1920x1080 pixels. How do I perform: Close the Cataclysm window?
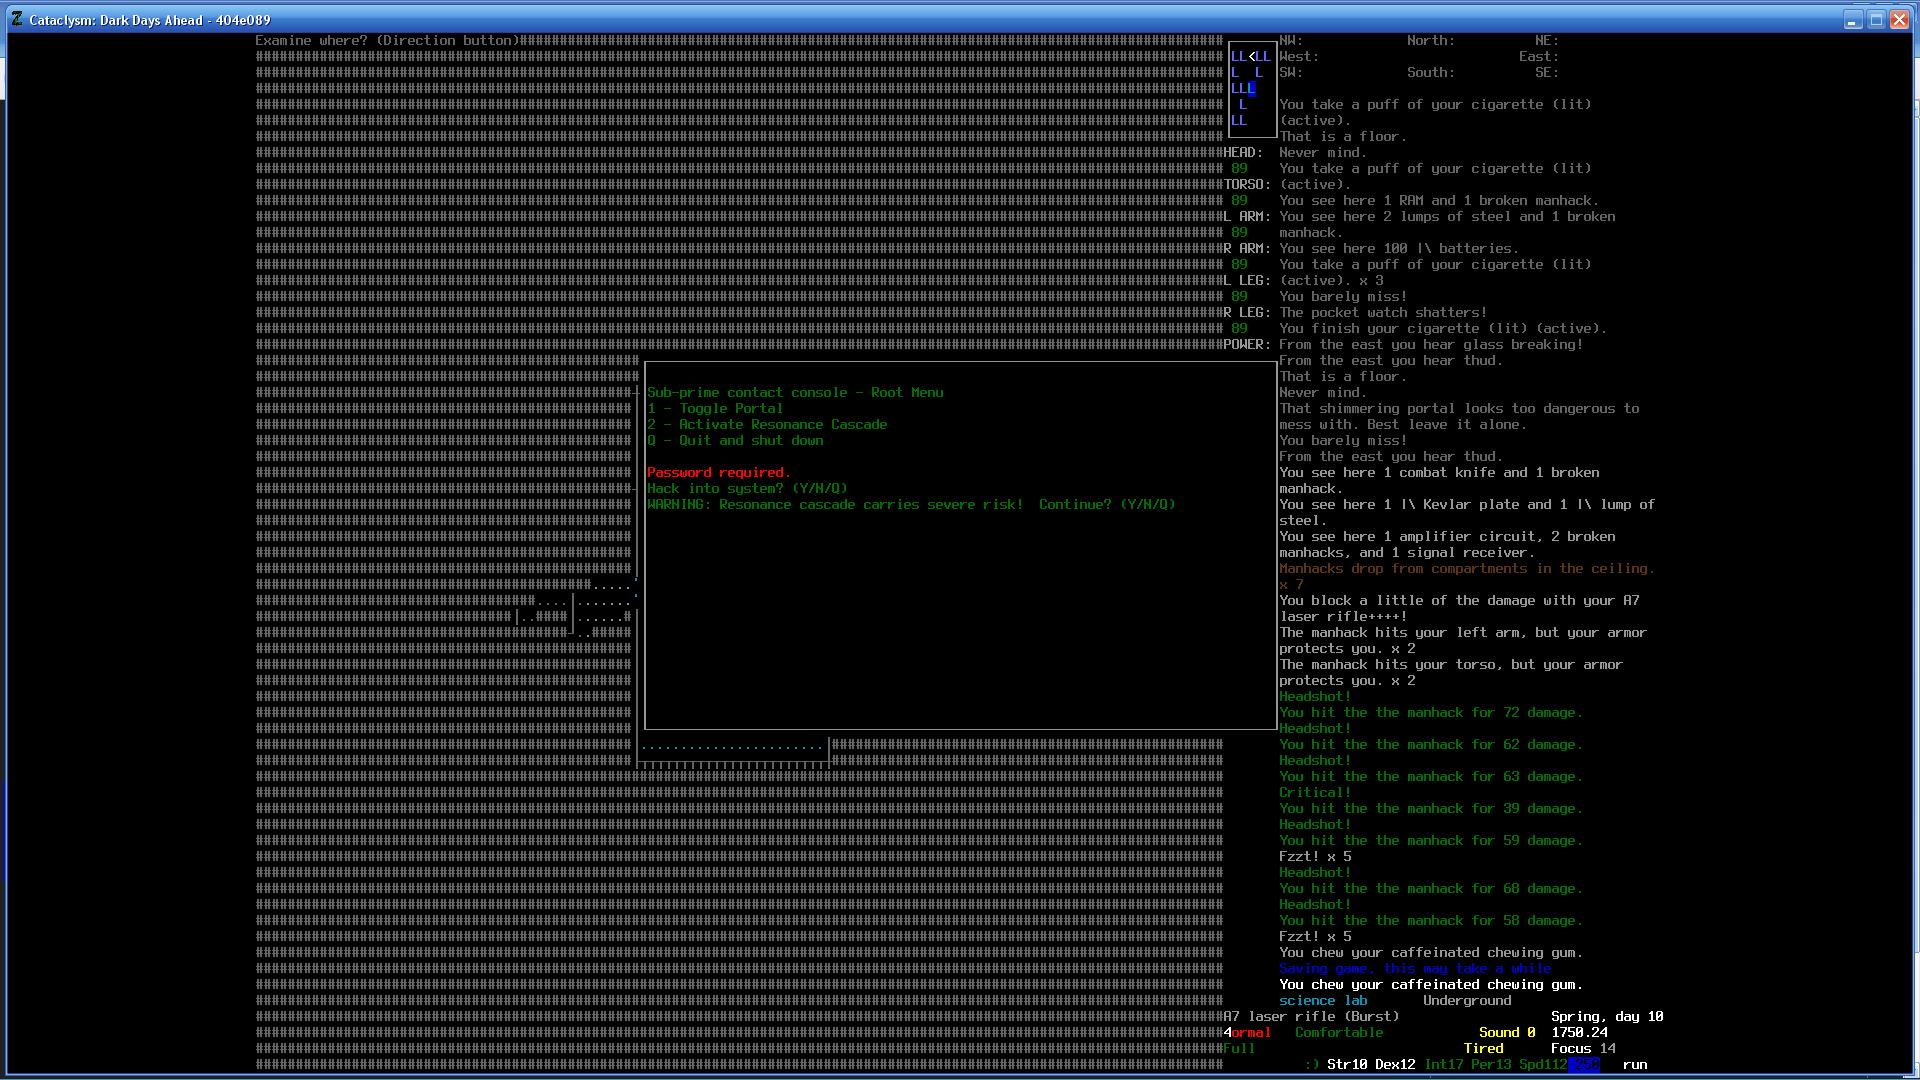1899,20
